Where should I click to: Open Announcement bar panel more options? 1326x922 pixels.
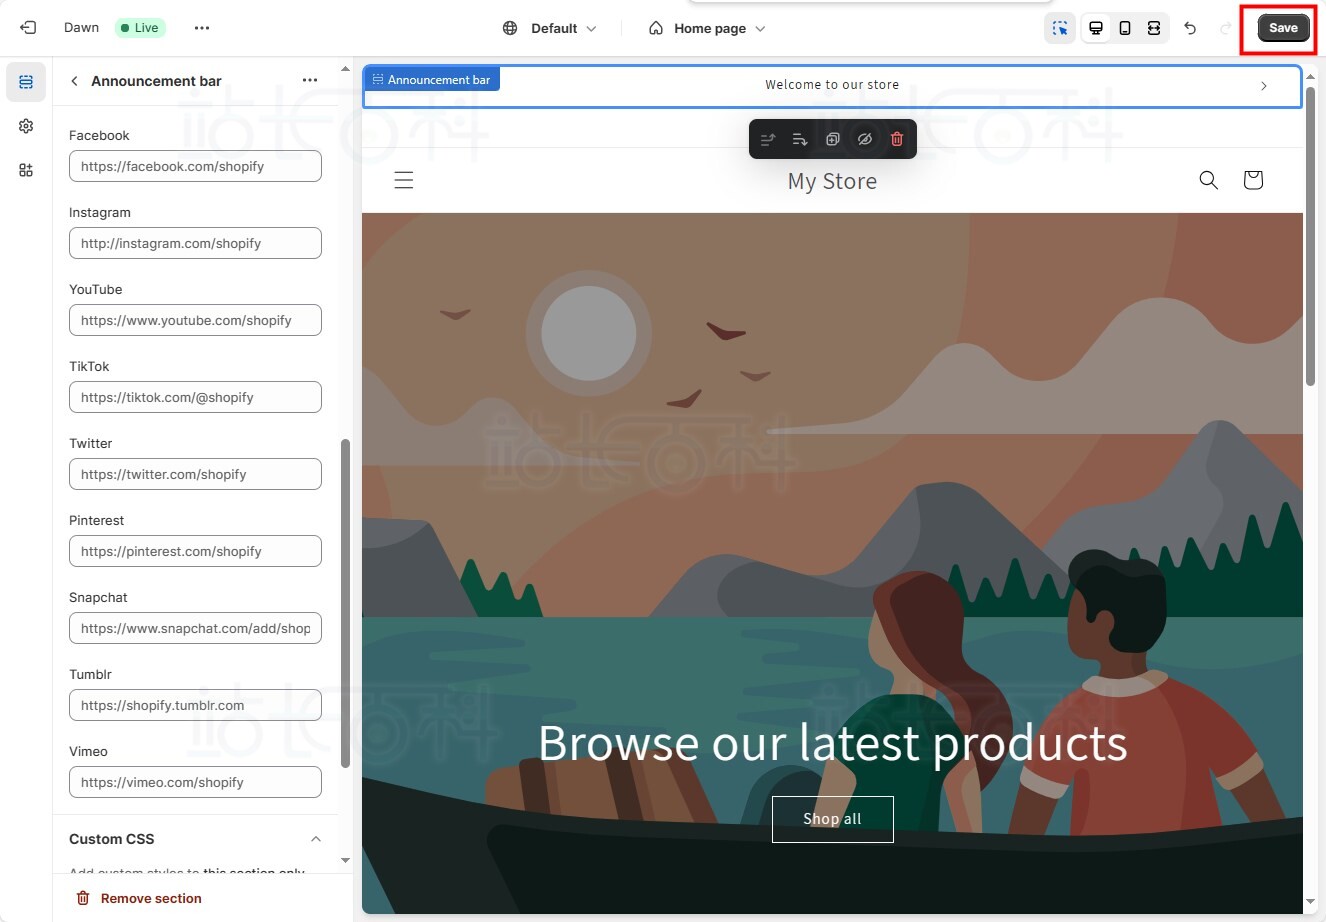coord(310,81)
